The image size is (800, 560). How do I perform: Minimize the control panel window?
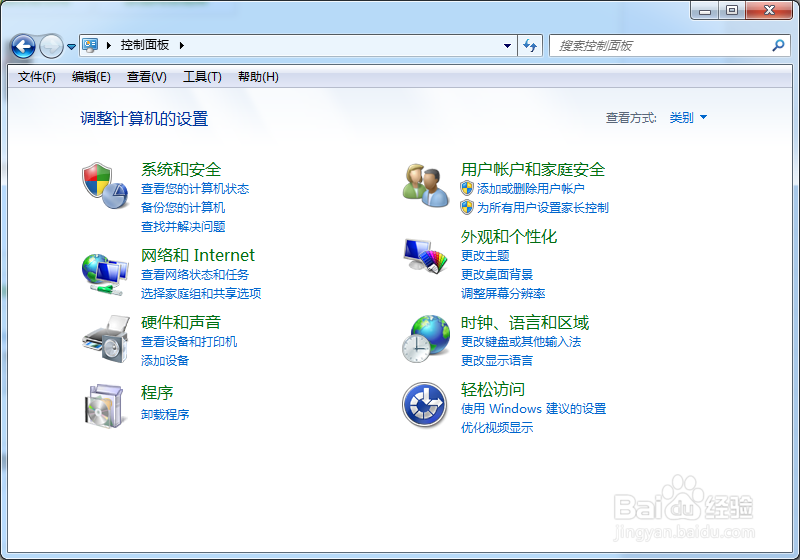[705, 10]
